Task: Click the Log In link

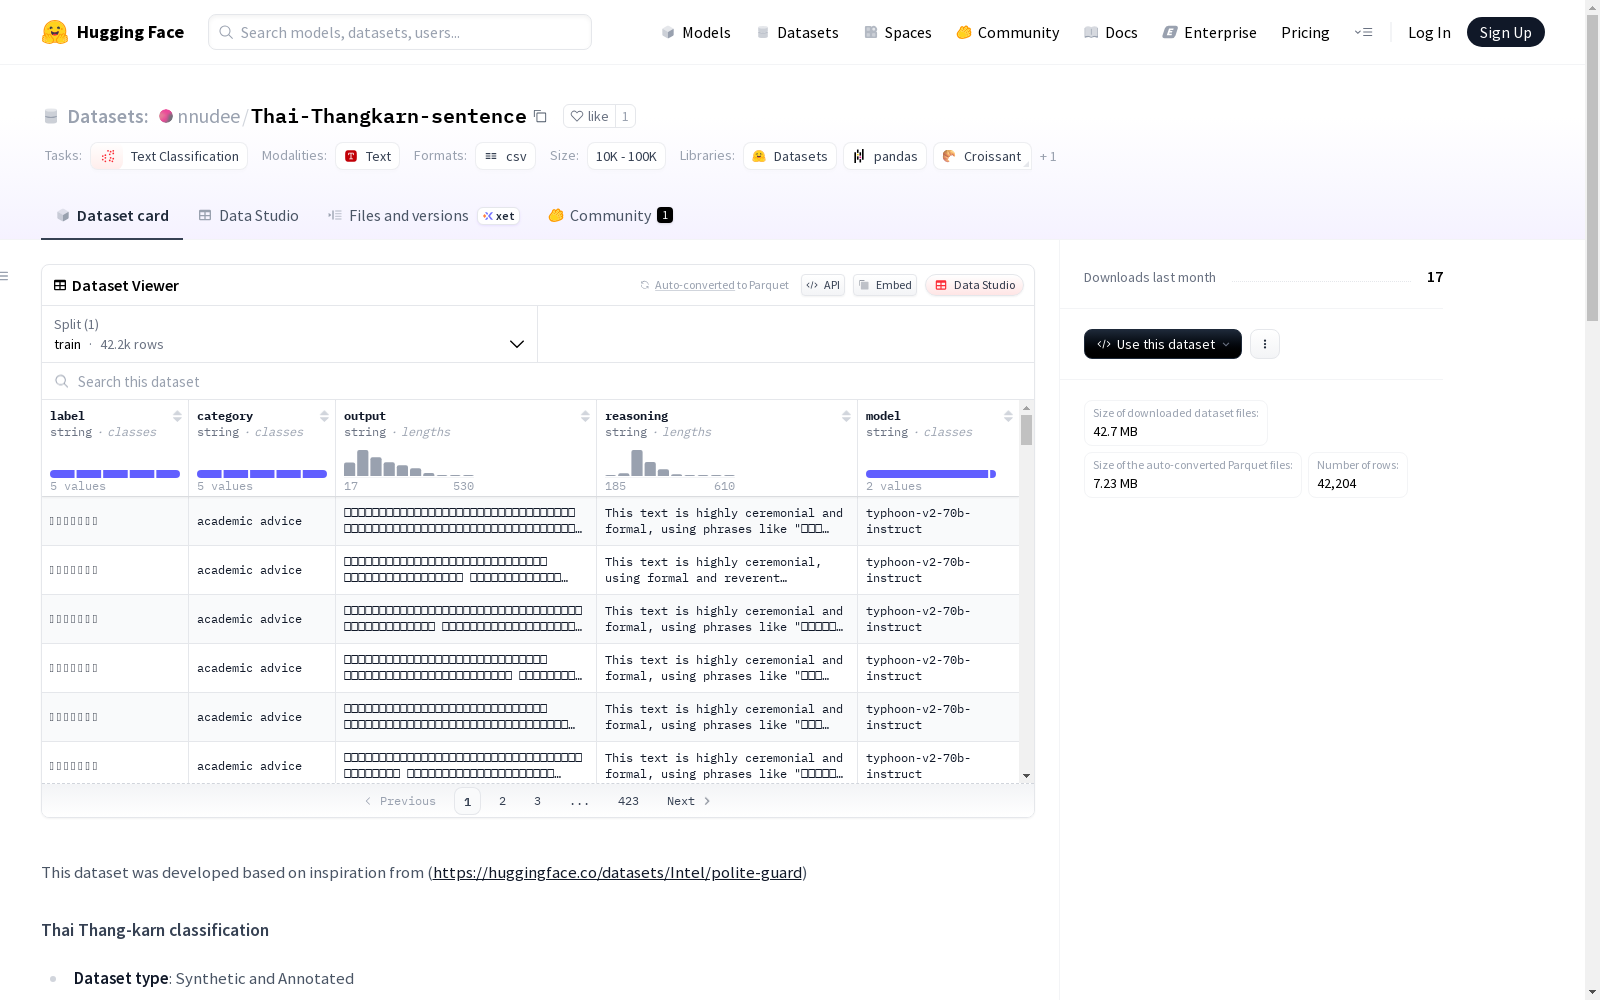Action: tap(1429, 32)
